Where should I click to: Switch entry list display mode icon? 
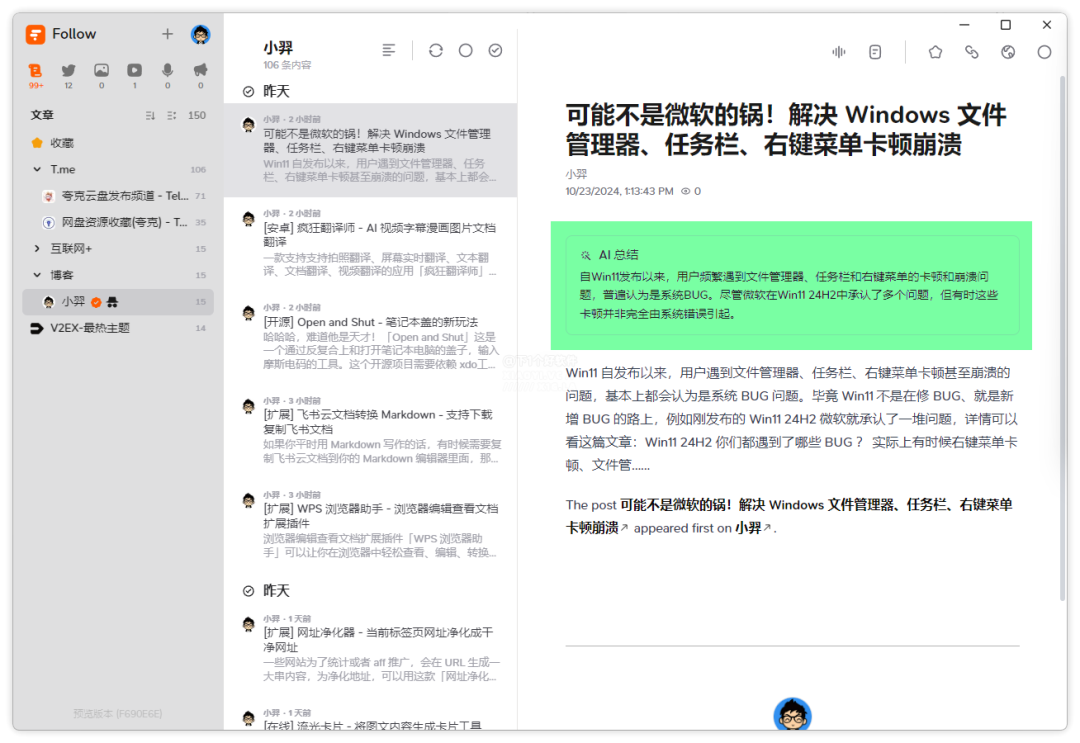(389, 50)
